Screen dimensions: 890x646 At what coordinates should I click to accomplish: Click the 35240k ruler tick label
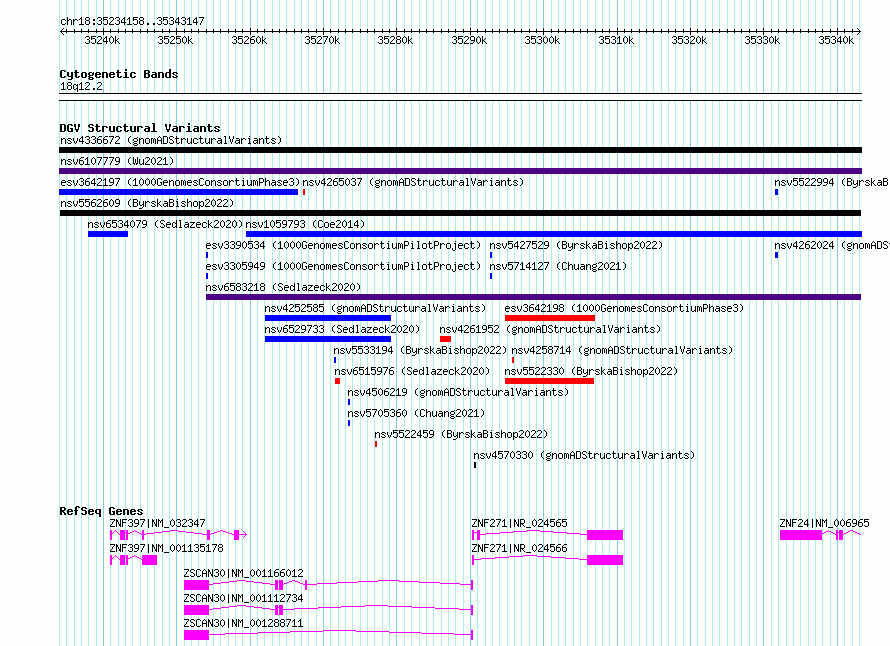click(x=102, y=40)
